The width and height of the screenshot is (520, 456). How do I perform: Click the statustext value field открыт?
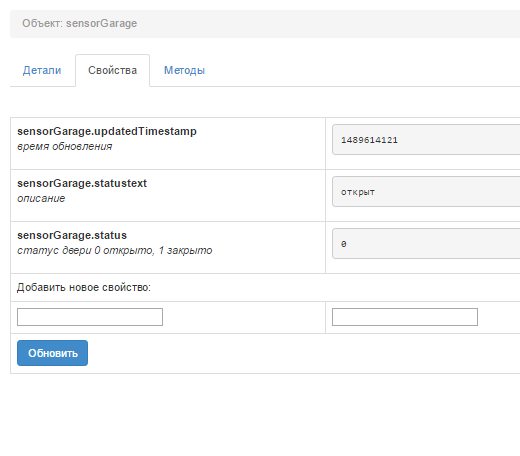tap(426, 192)
